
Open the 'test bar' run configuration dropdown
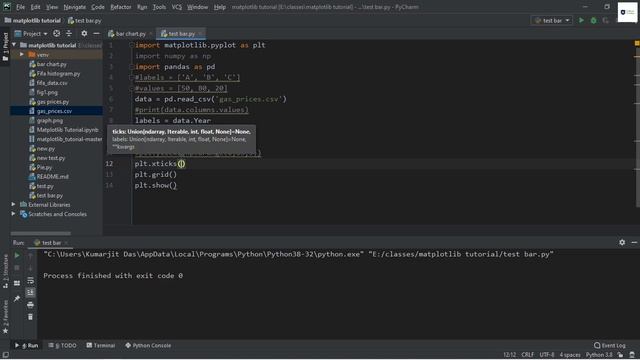[x=552, y=20]
